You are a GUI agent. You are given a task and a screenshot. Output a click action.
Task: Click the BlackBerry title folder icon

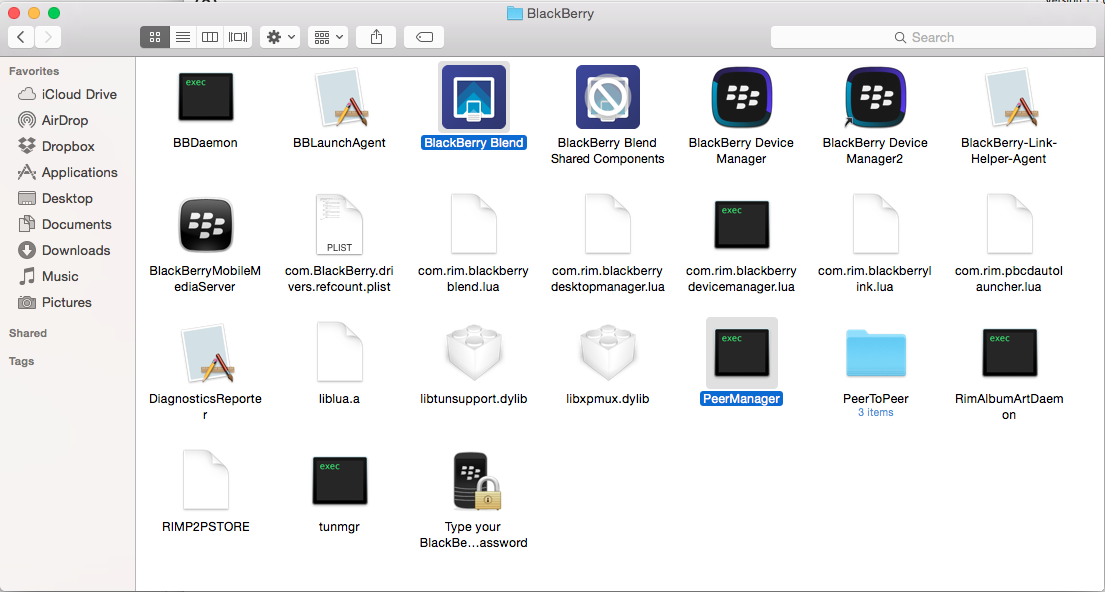[514, 13]
